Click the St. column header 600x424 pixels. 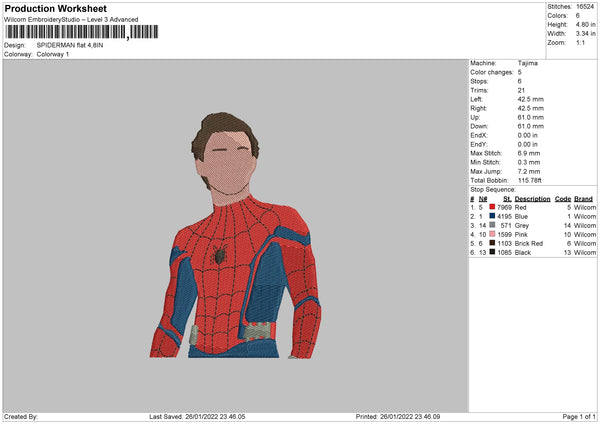point(507,198)
